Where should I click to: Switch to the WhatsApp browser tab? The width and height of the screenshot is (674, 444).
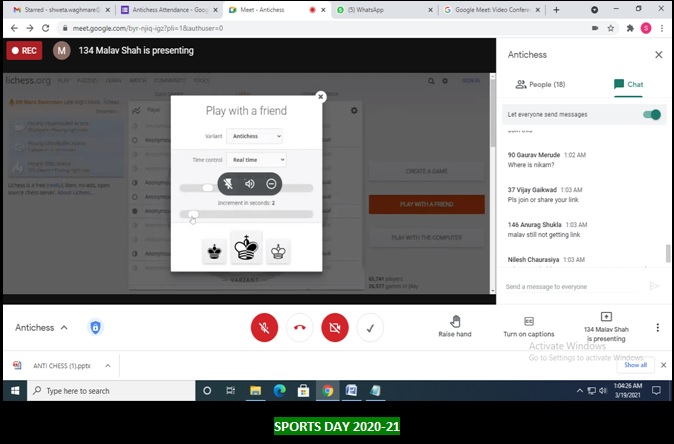385,10
